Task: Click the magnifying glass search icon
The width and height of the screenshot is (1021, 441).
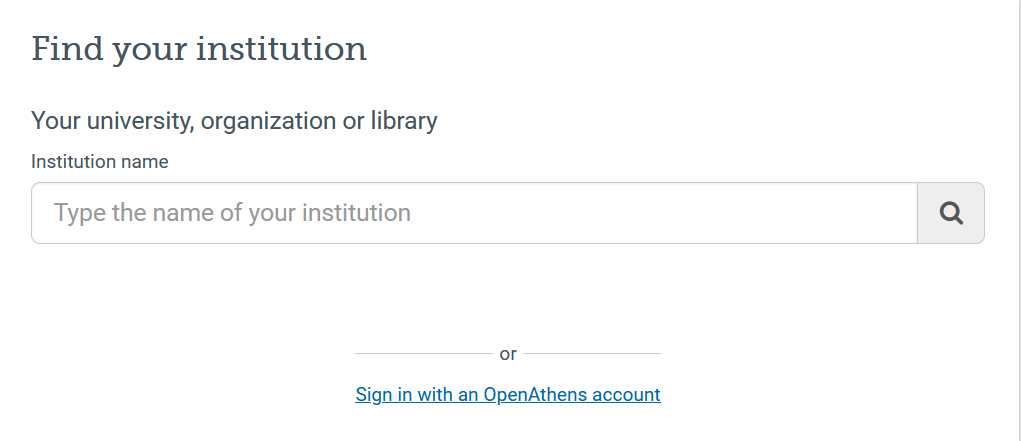Action: 951,213
